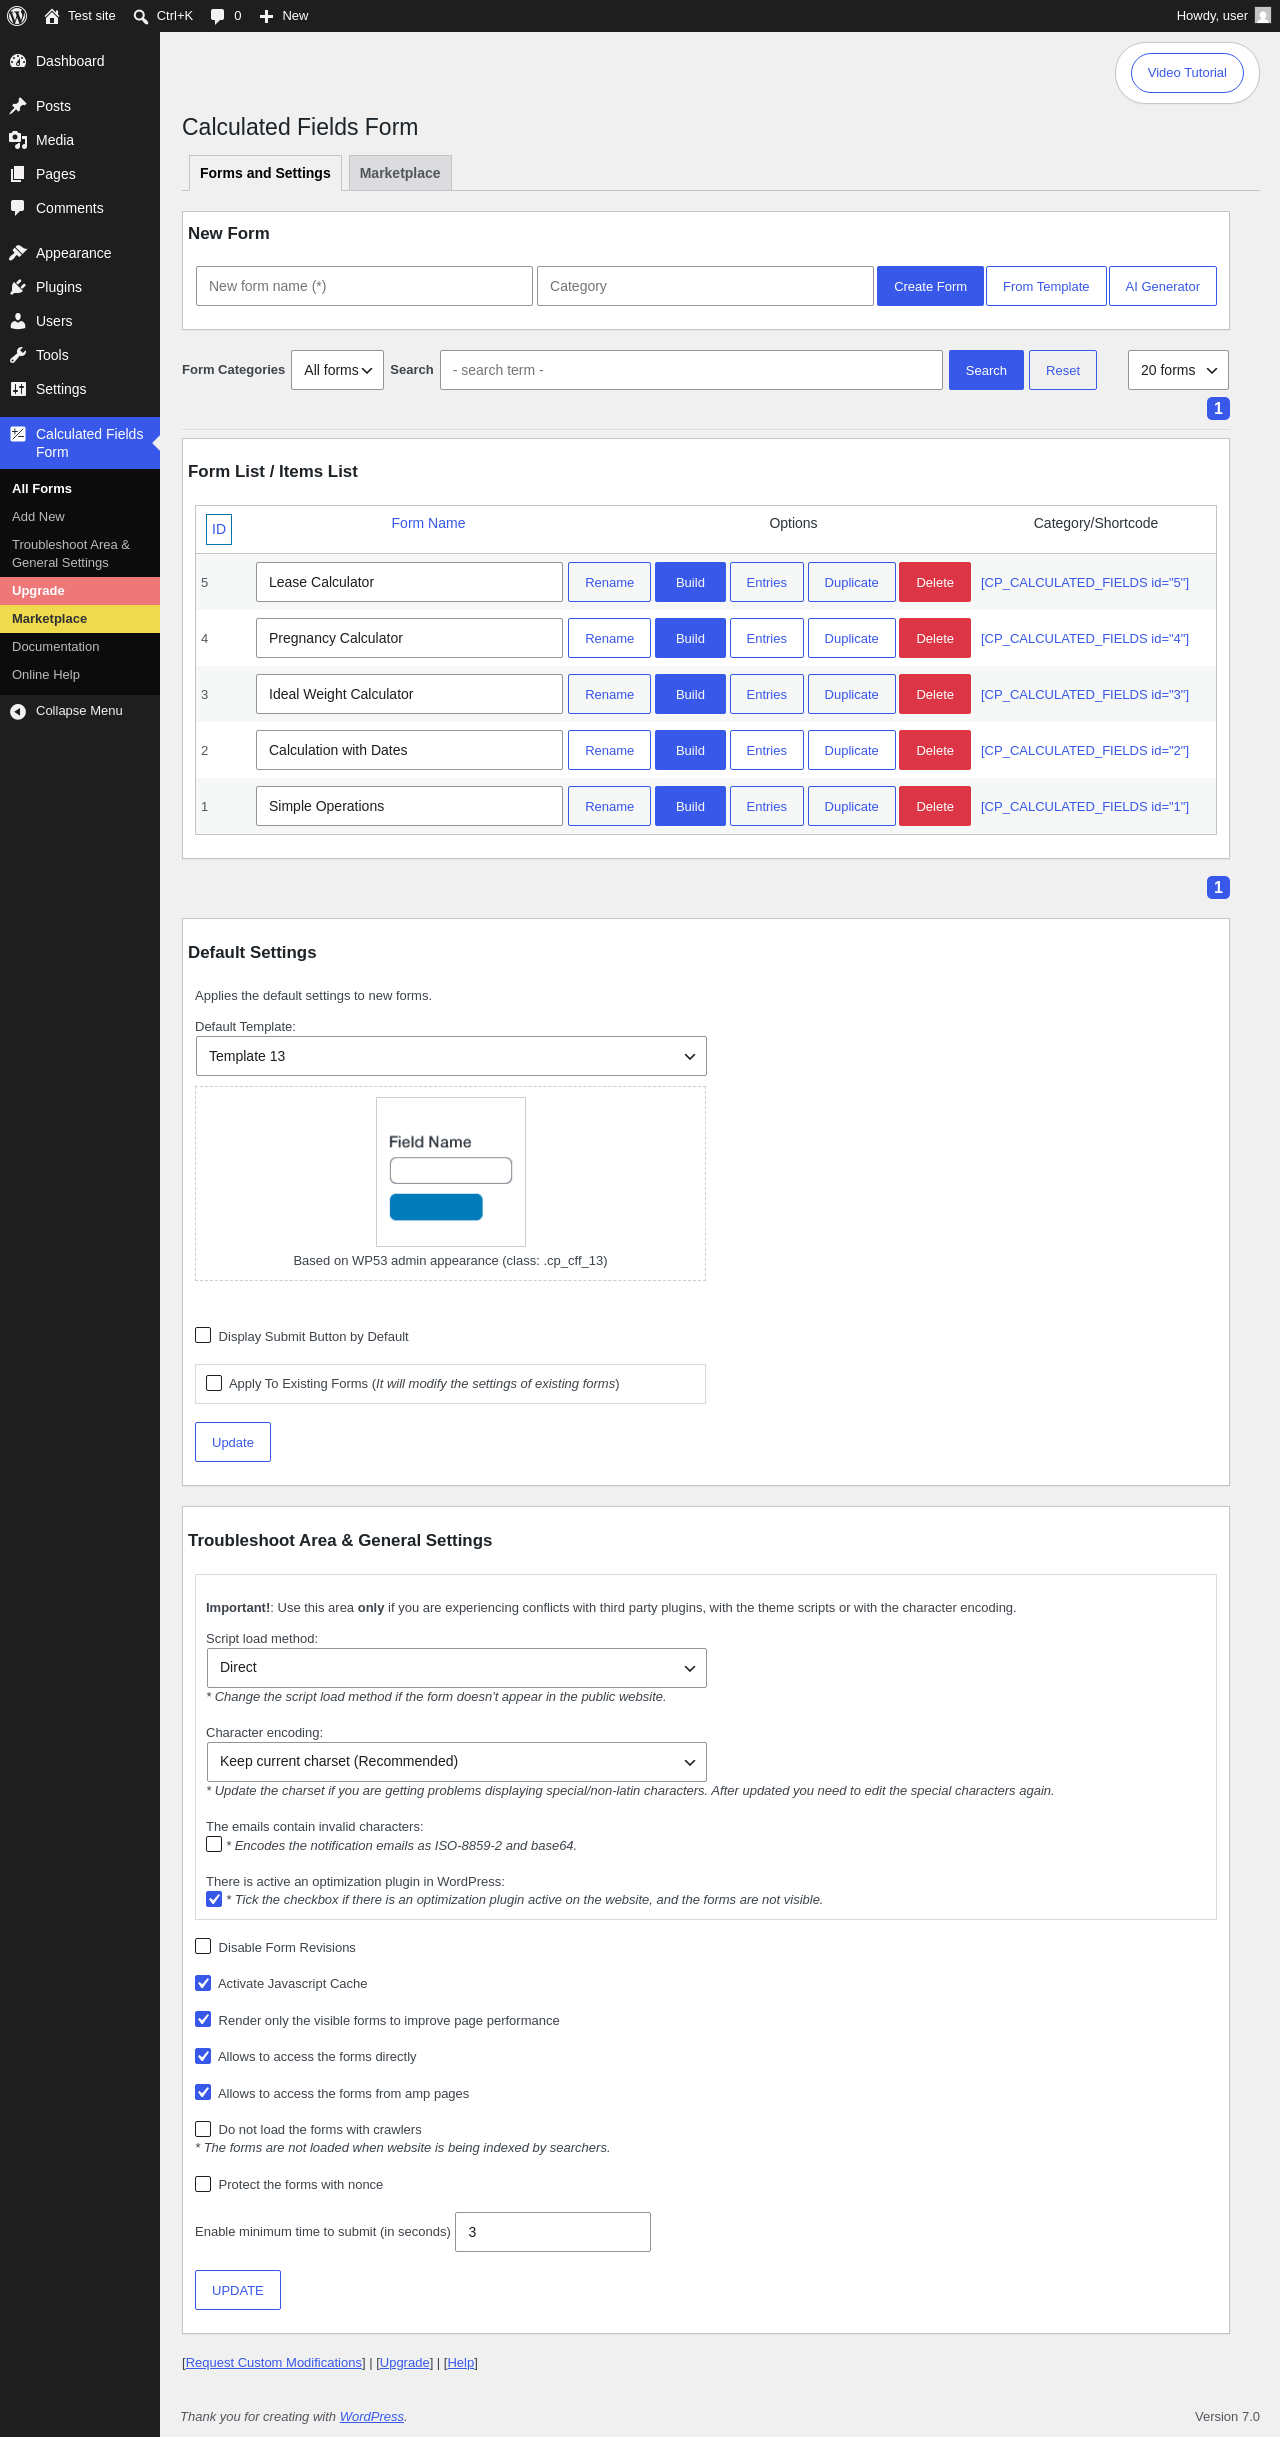This screenshot has width=1280, height=2437.
Task: Untick the optimization plugin active checkbox
Action: [x=214, y=1899]
